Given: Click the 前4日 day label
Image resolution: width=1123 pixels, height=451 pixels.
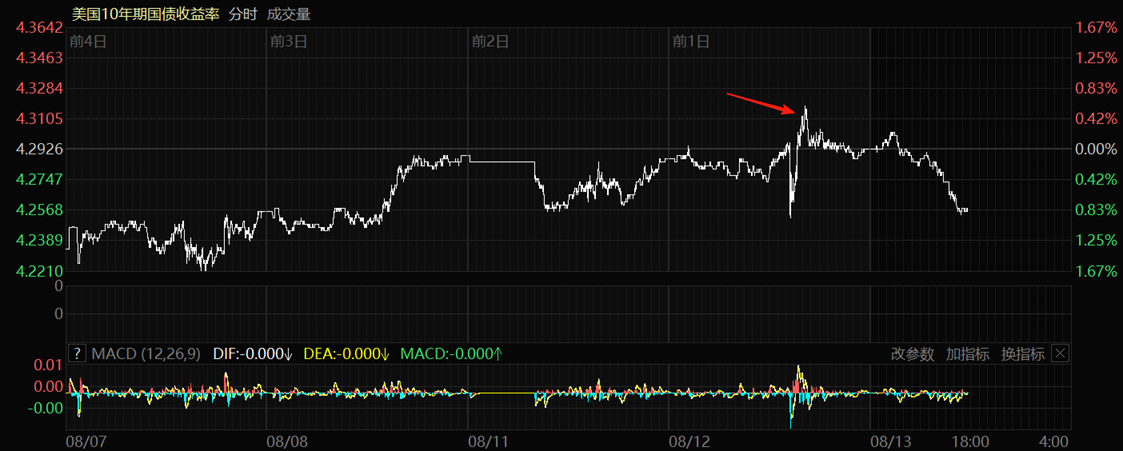Looking at the screenshot, I should 88,42.
